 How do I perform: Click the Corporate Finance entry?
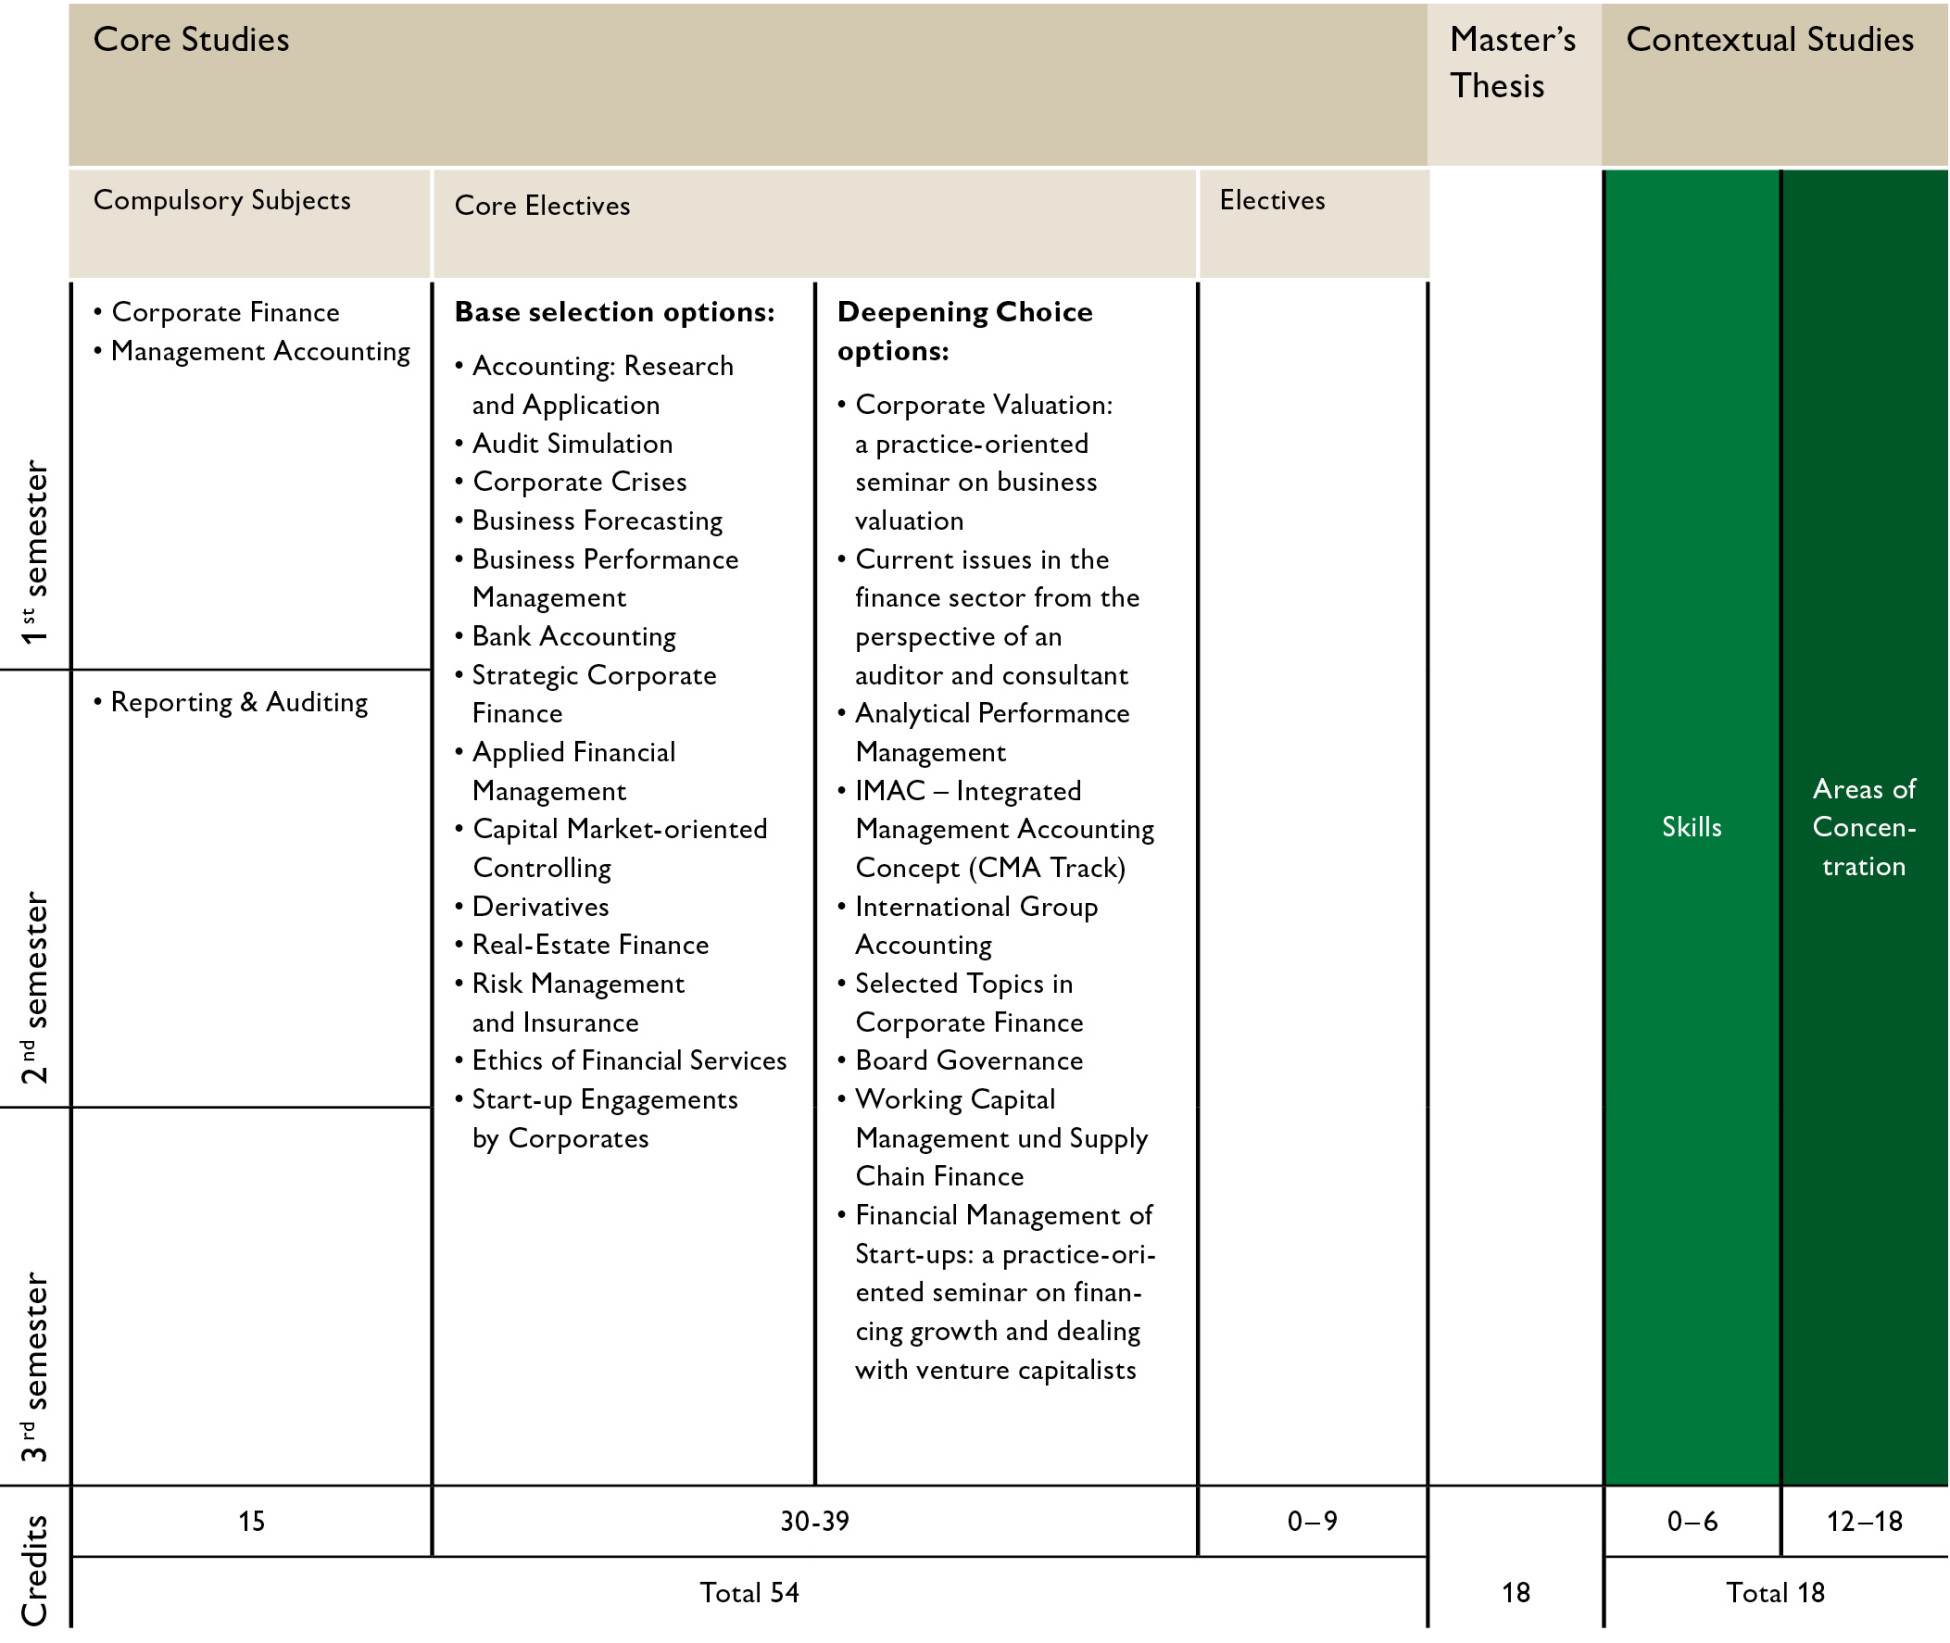click(225, 312)
